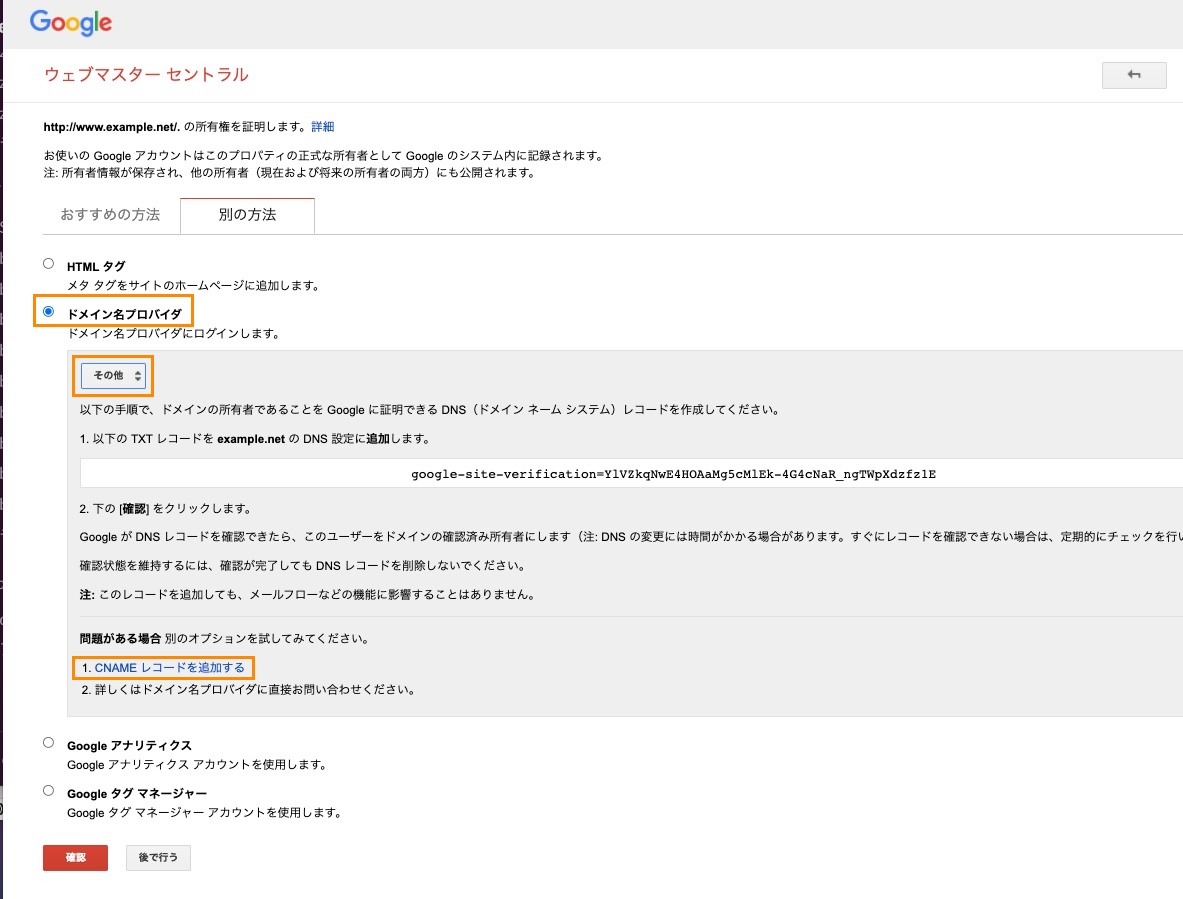Click the メタ タグをサイトのホームページに追加します text
Screen dimensions: 1183x899
pos(195,286)
